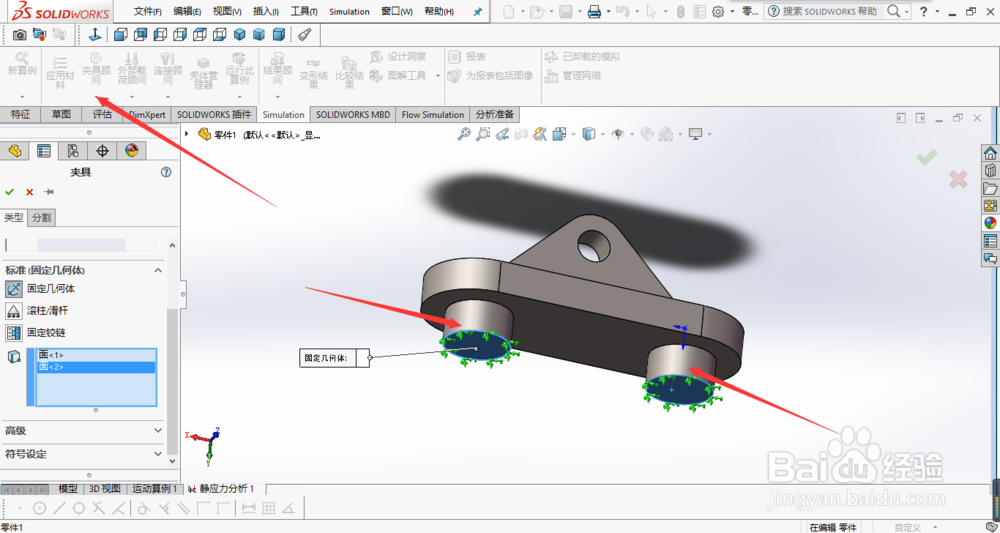
Task: Open the PropertyManager tab
Action: point(44,150)
